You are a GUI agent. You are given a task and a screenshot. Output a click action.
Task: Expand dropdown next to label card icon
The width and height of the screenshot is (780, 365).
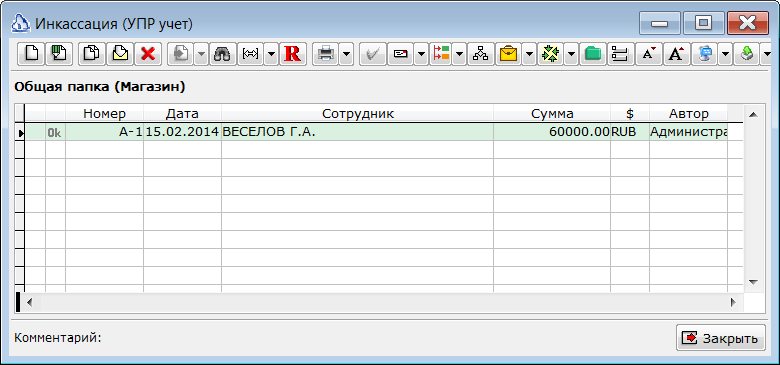pos(420,54)
